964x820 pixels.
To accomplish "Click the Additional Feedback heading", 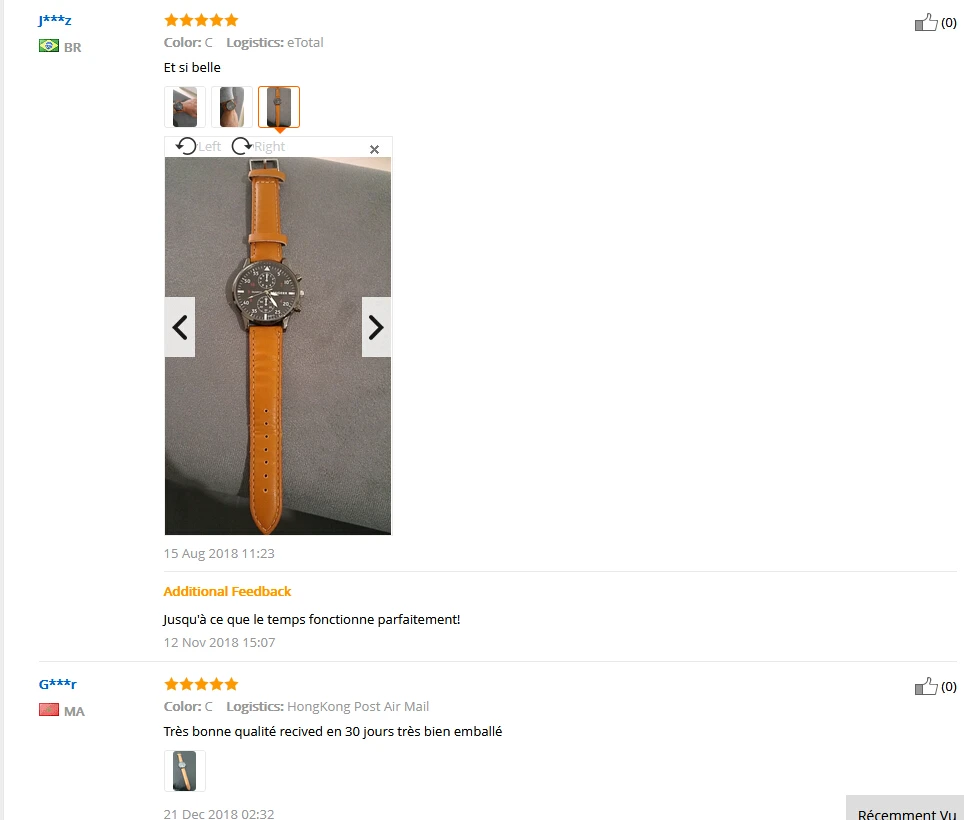I will [227, 591].
